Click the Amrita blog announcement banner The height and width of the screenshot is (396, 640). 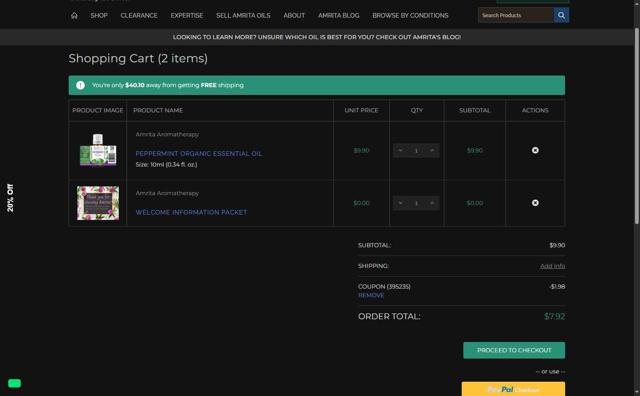(317, 37)
